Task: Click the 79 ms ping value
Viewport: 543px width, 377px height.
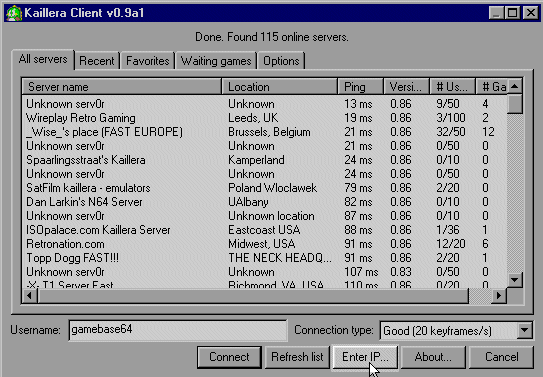Action: 358,188
